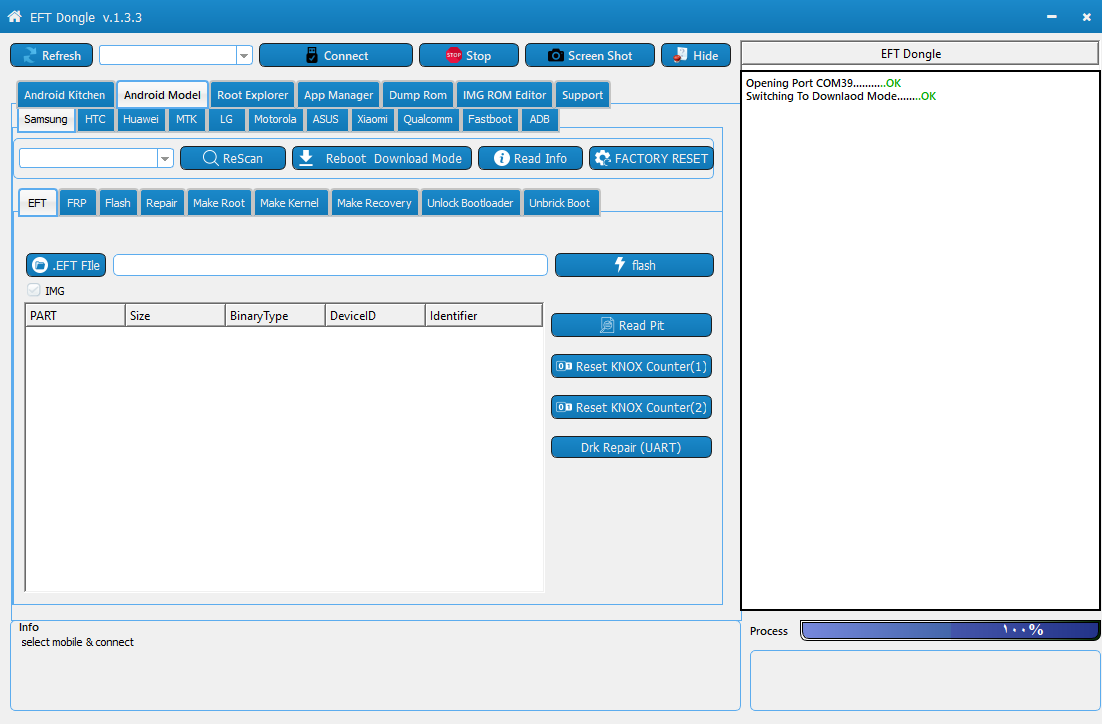Minimize the EFT Dongle window
1102x724 pixels.
pos(1051,16)
